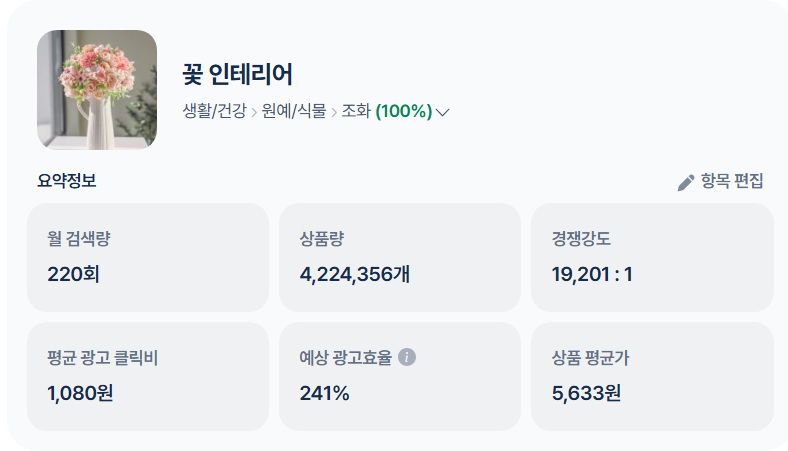788x451 pixels.
Task: Click the 꽃 인테리어 keyword title
Action: (x=237, y=74)
